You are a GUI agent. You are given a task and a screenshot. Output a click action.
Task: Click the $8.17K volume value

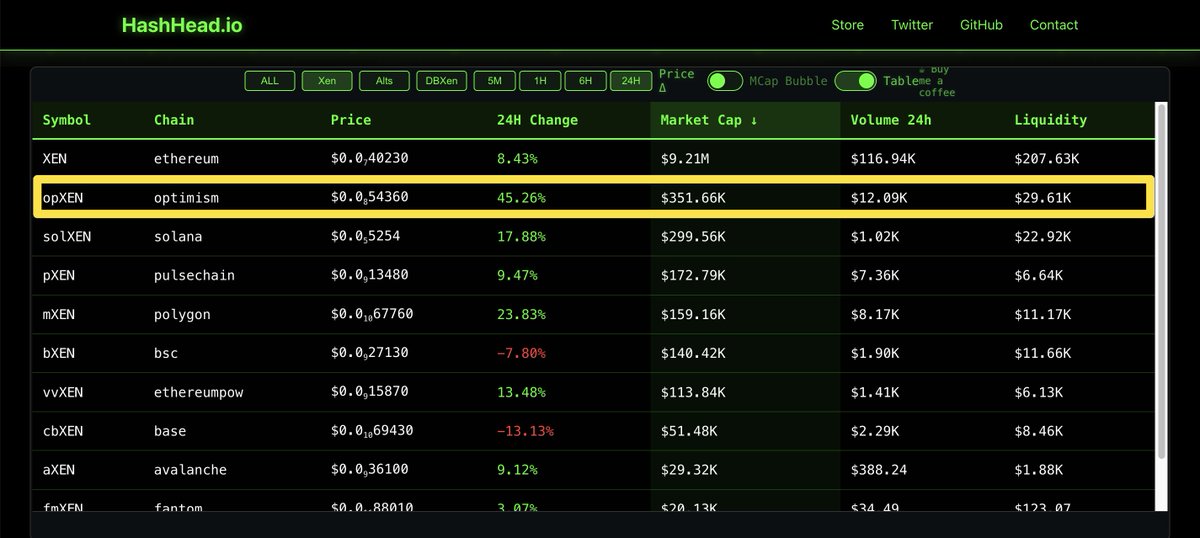875,314
